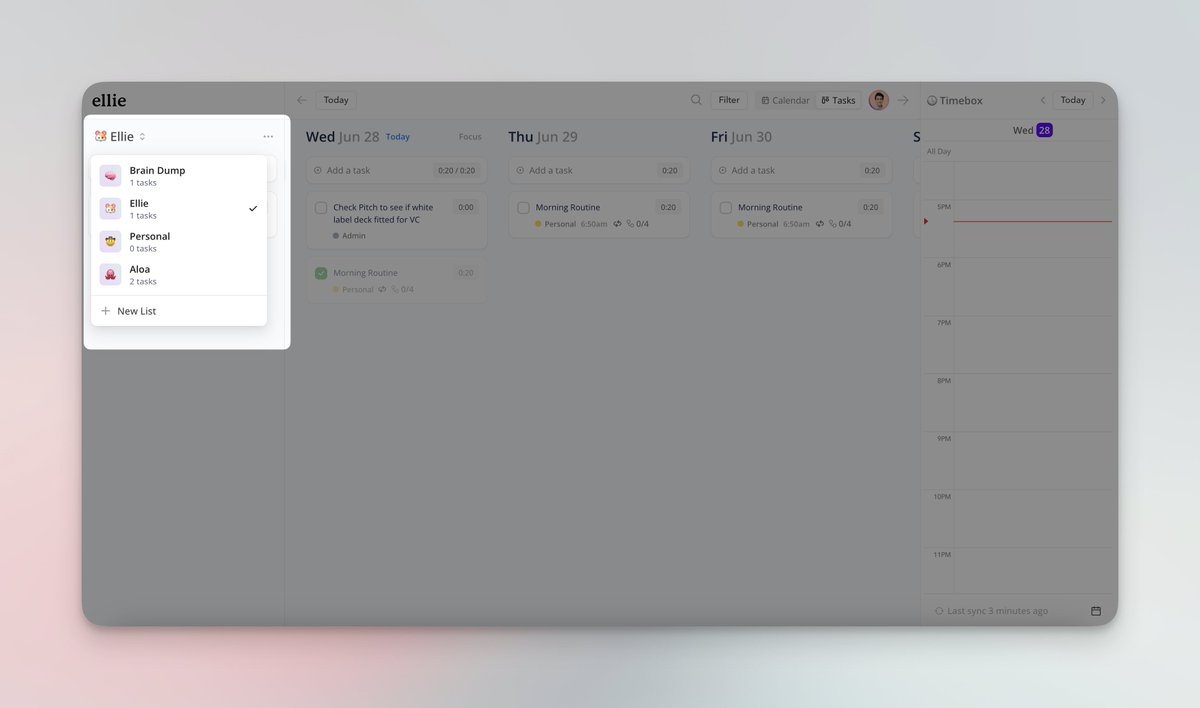The height and width of the screenshot is (708, 1200).
Task: Click the Personal list emoji icon
Action: [110, 241]
